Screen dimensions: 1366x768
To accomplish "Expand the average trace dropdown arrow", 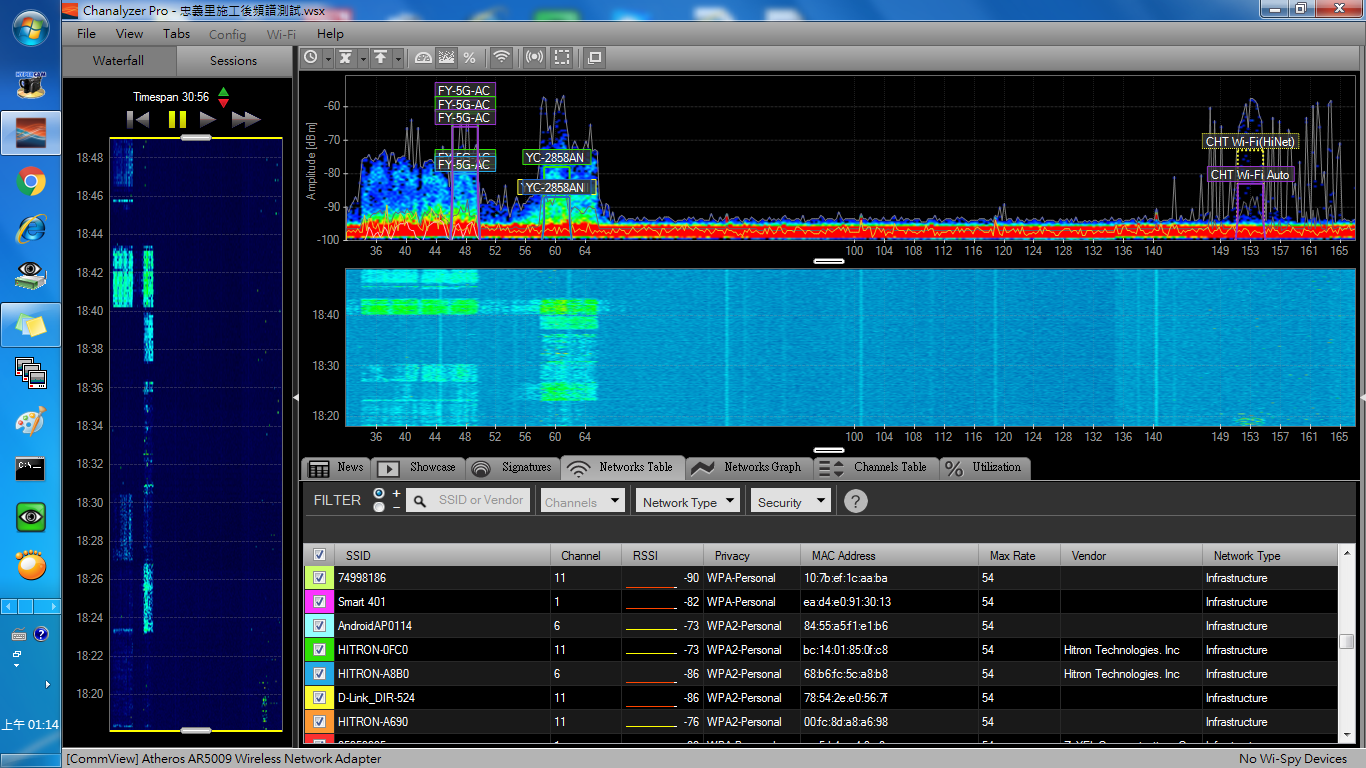I will coord(362,58).
